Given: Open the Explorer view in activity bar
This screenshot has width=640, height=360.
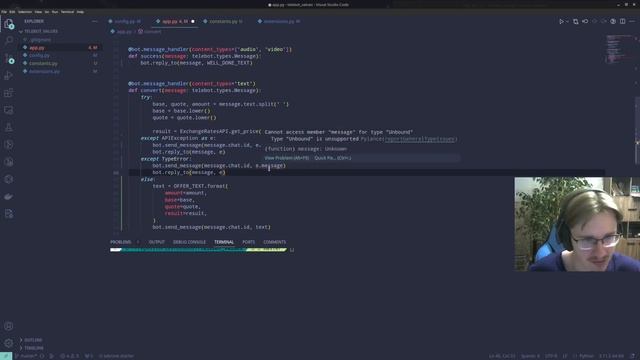Looking at the screenshot, I should [x=9, y=24].
